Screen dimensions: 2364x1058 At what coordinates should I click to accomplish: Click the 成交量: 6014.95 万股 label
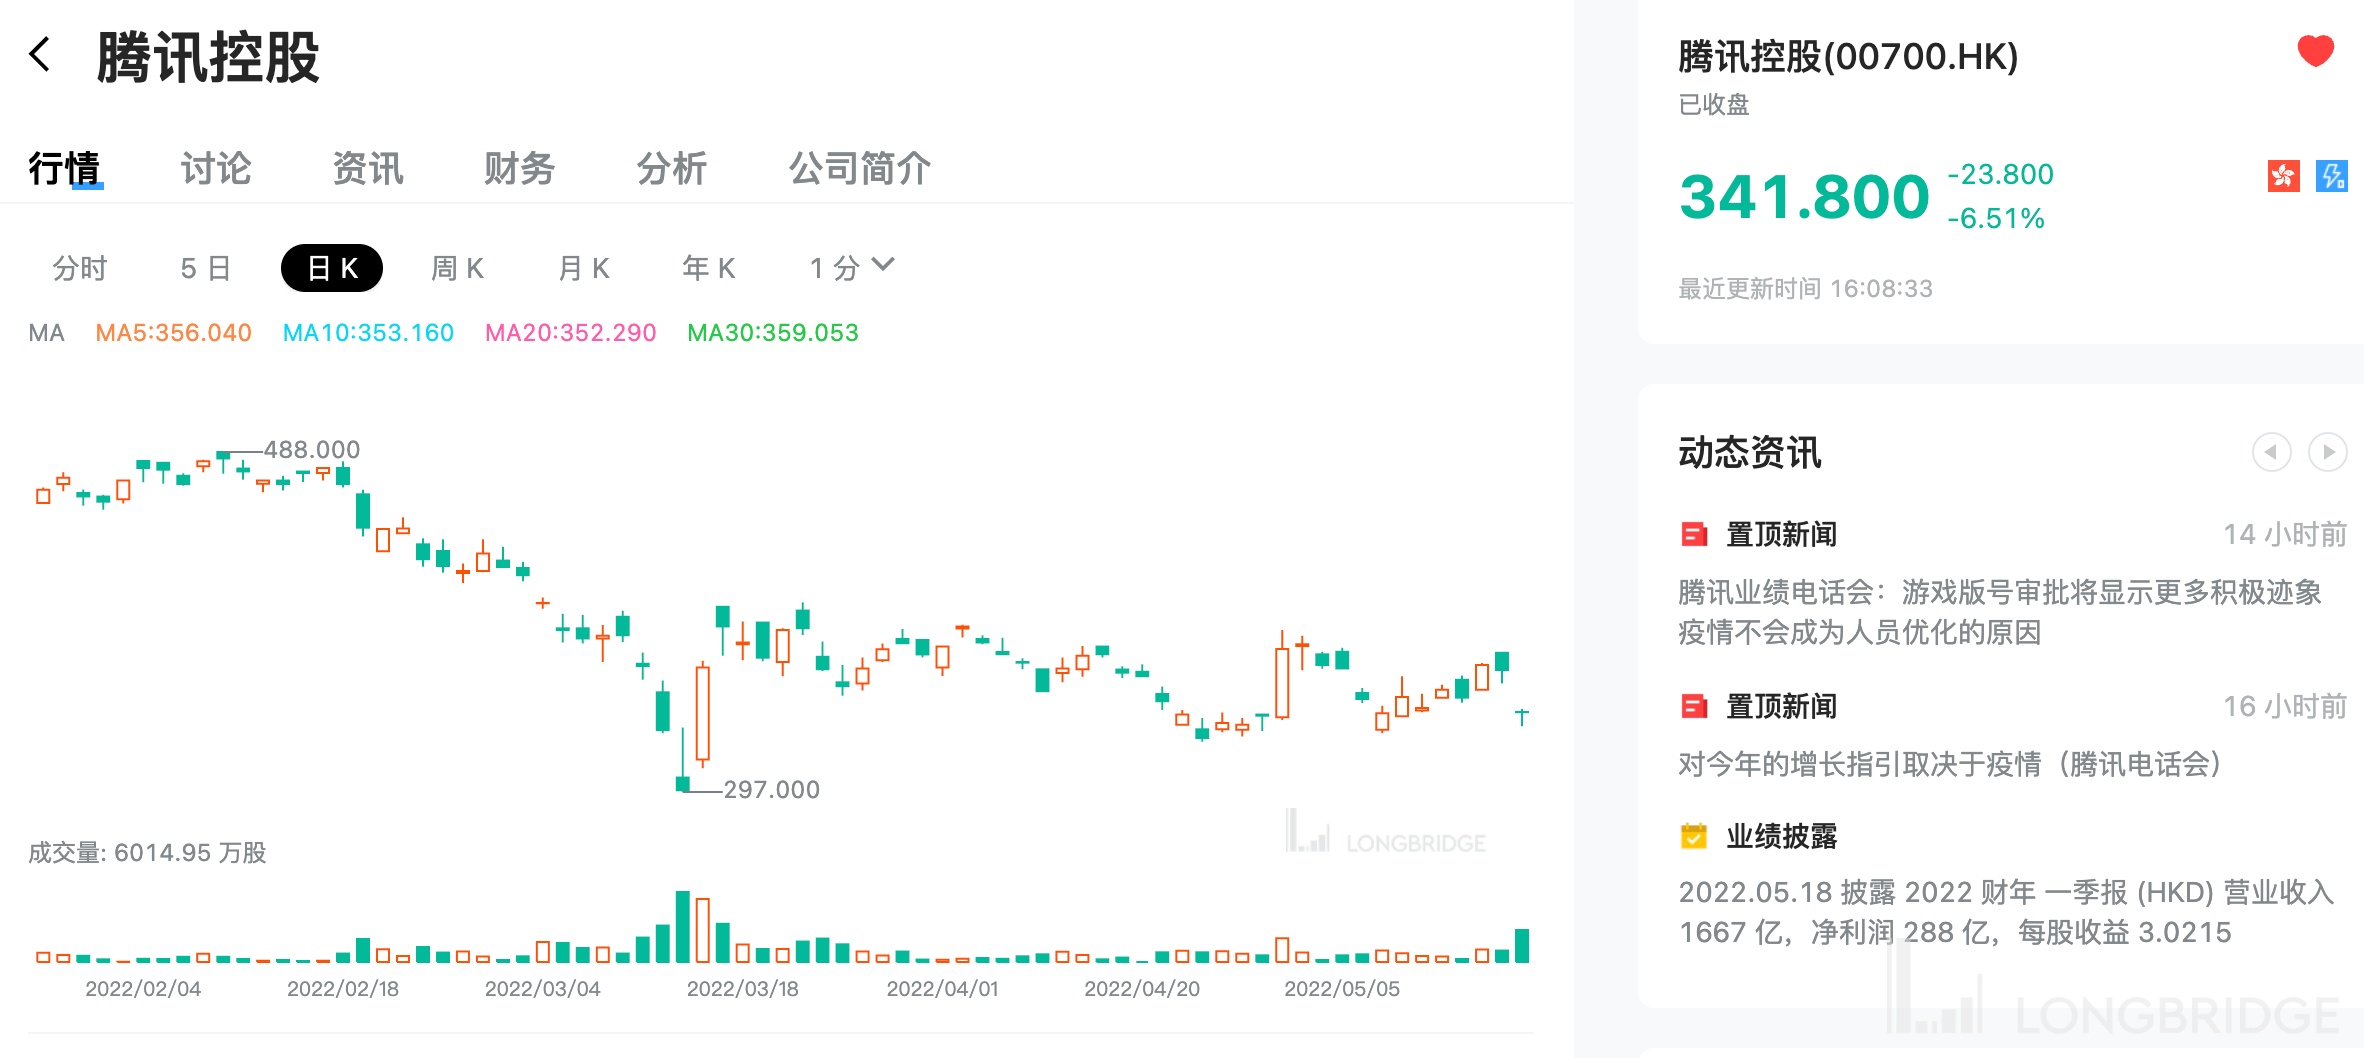point(148,853)
